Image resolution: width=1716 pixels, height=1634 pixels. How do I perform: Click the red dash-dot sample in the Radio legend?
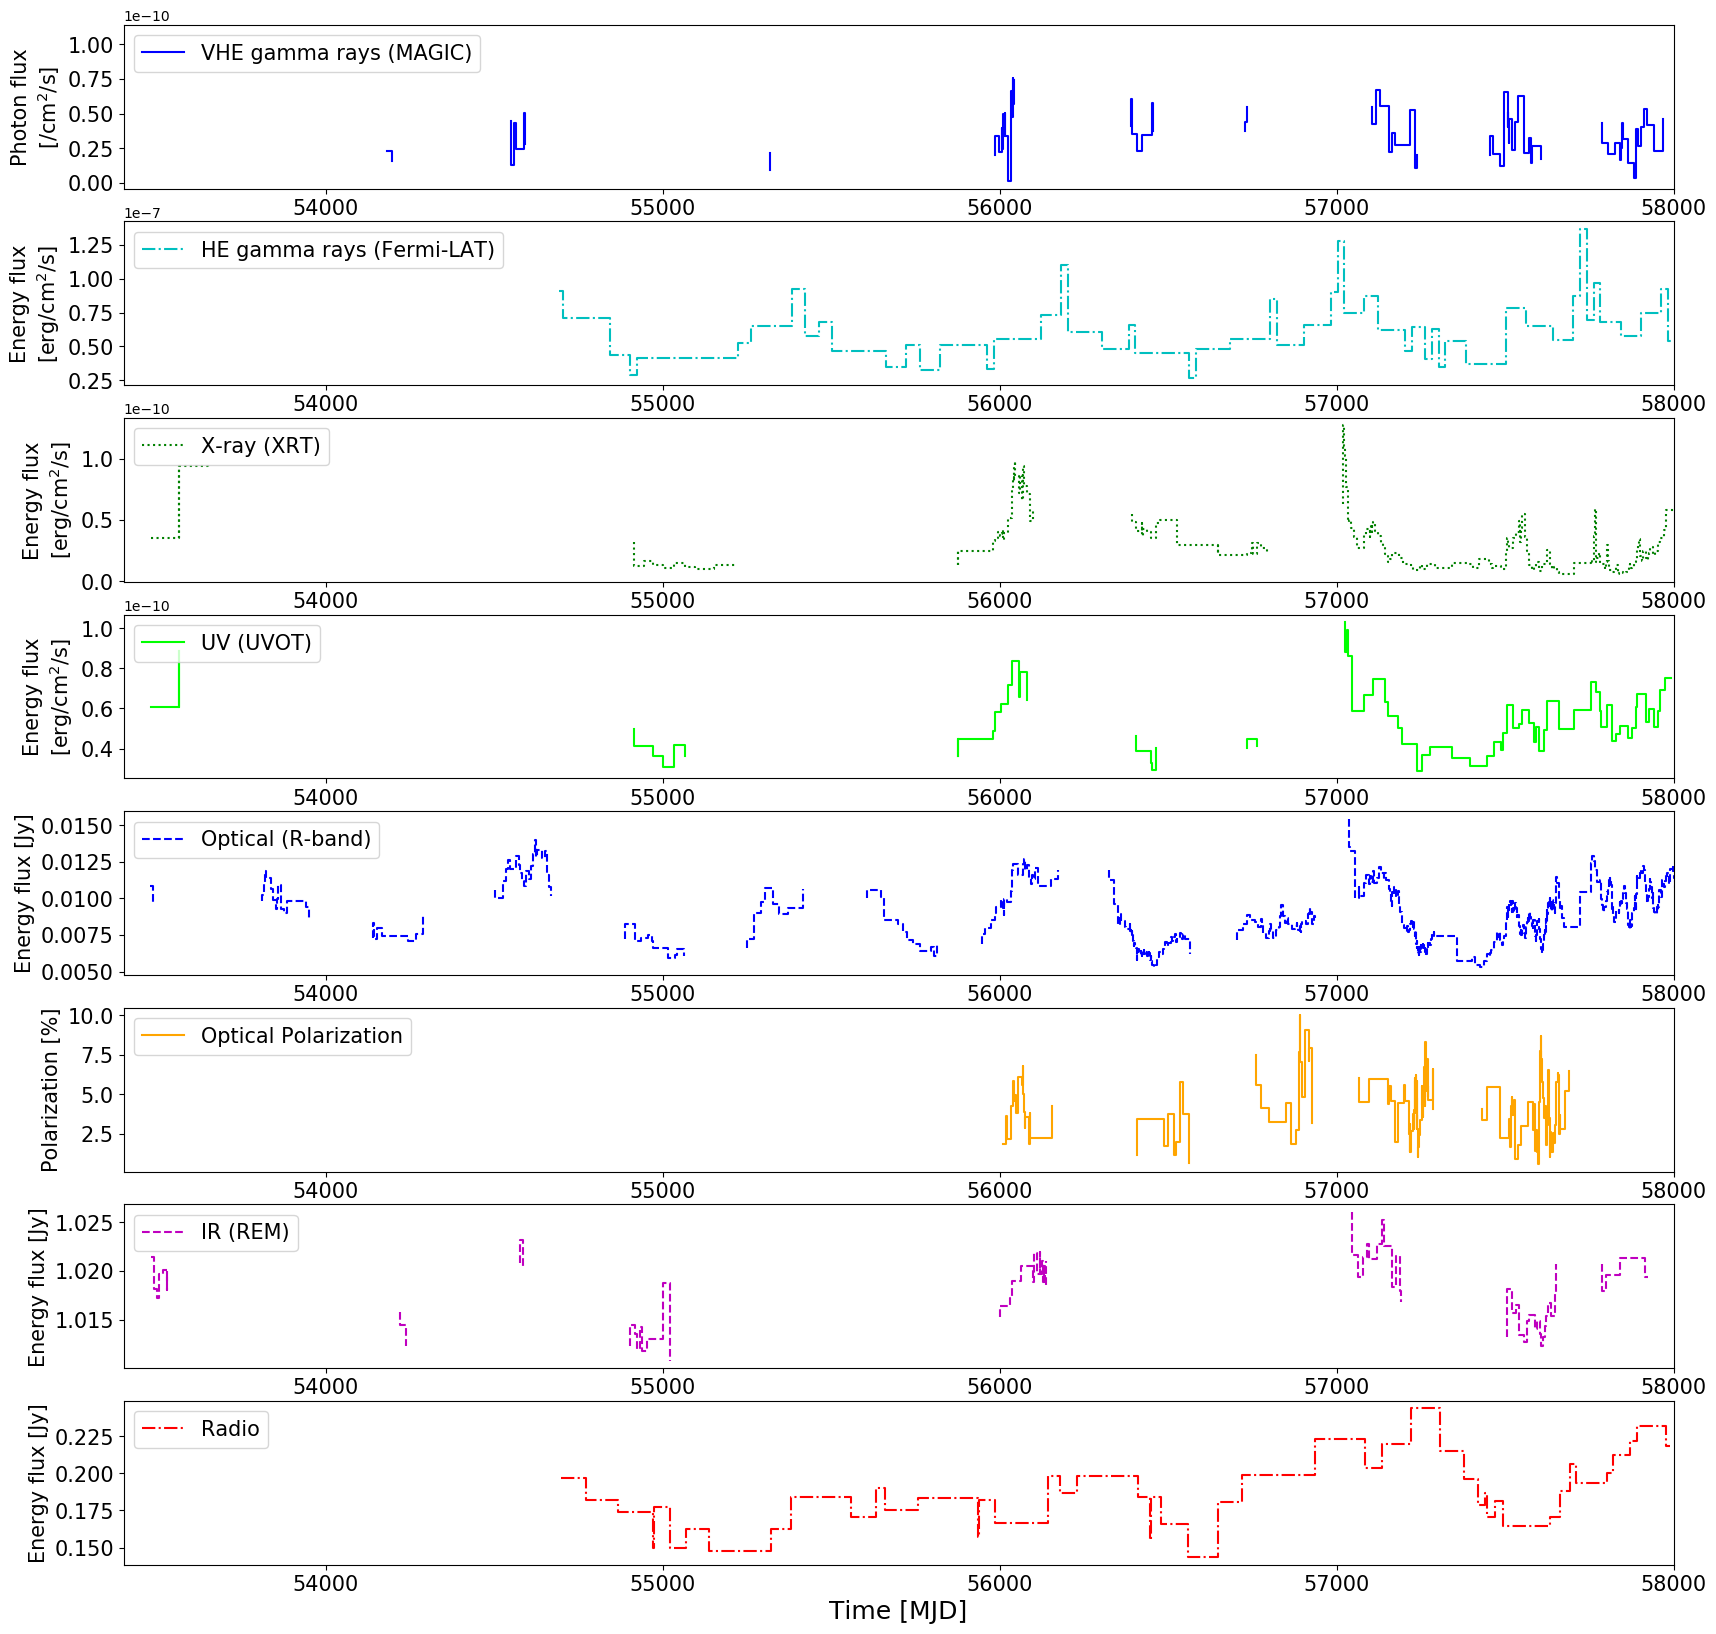[x=164, y=1429]
